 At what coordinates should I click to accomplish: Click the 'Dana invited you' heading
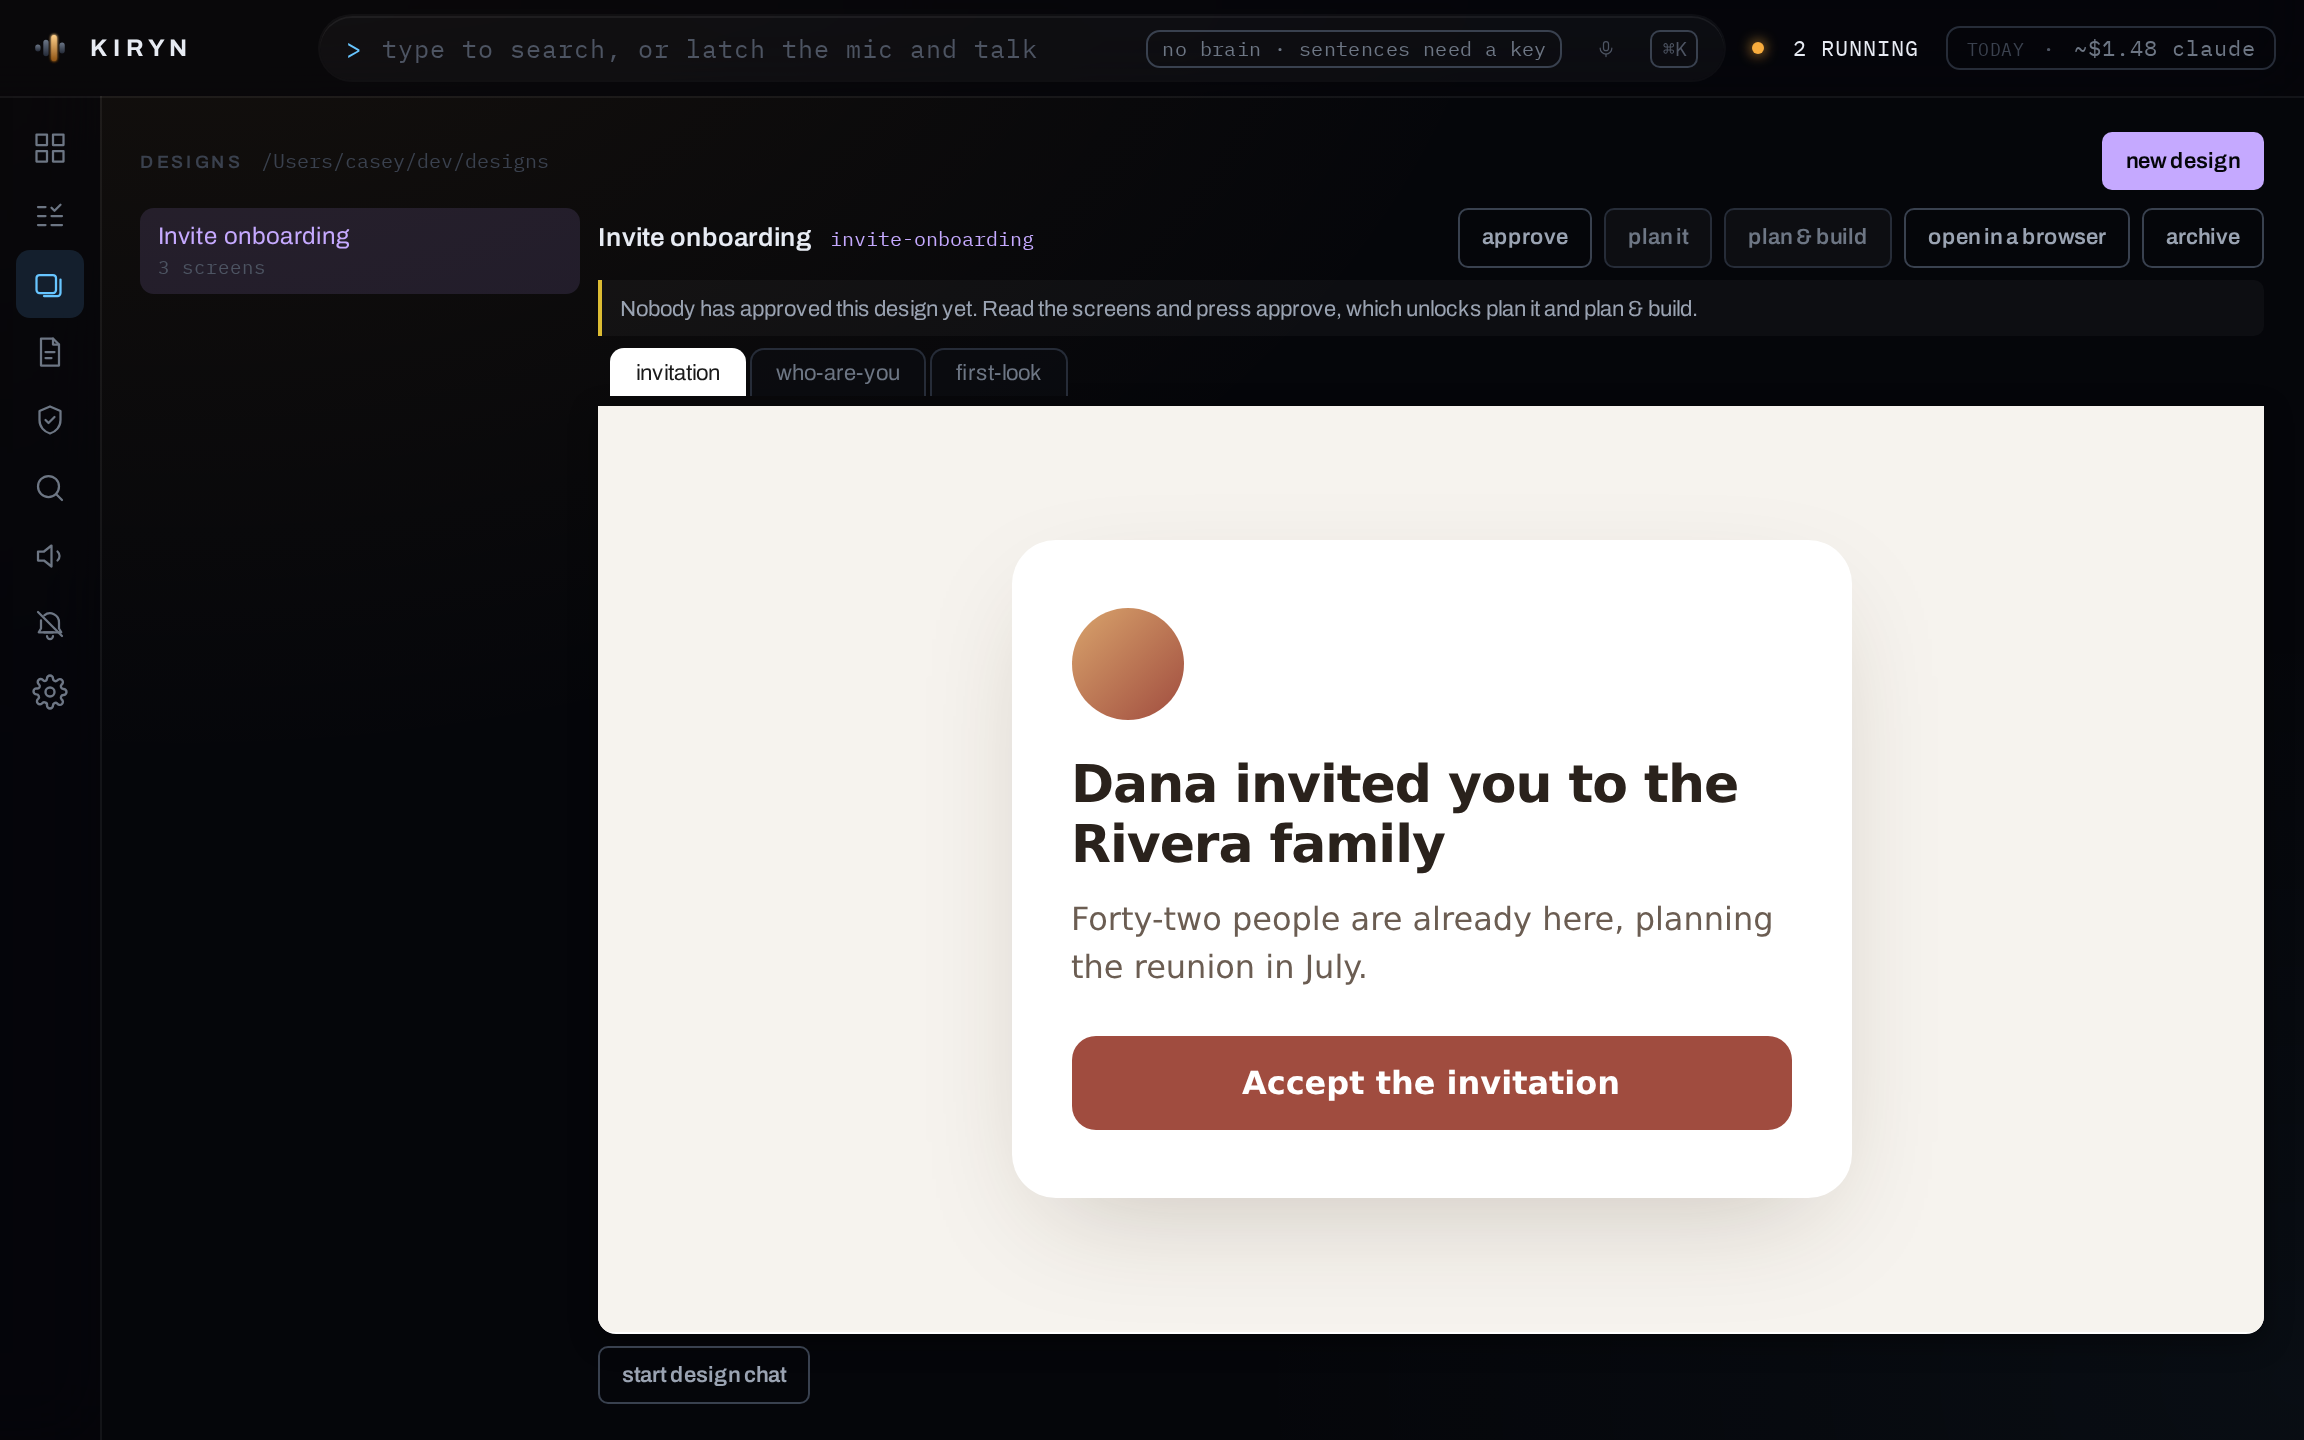pyautogui.click(x=1405, y=814)
